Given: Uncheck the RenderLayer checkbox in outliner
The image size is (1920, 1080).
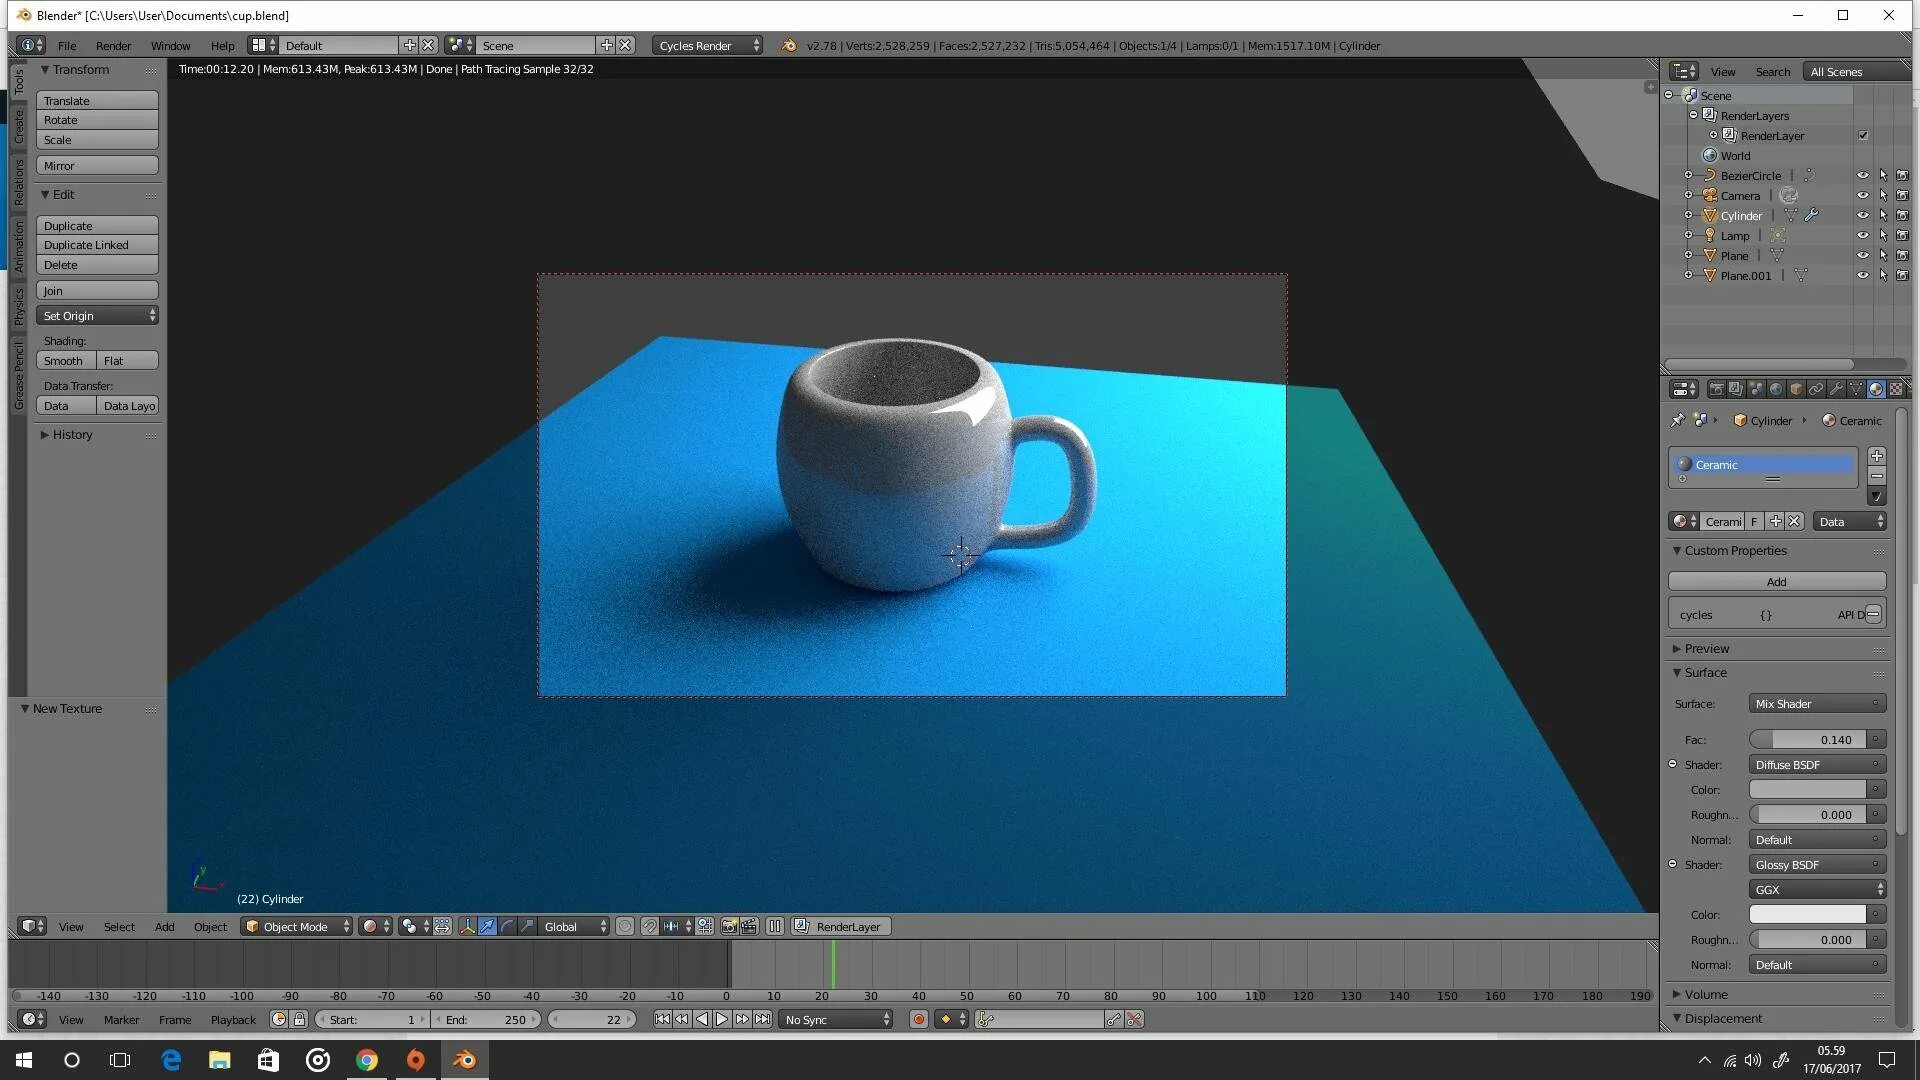Looking at the screenshot, I should 1863,136.
